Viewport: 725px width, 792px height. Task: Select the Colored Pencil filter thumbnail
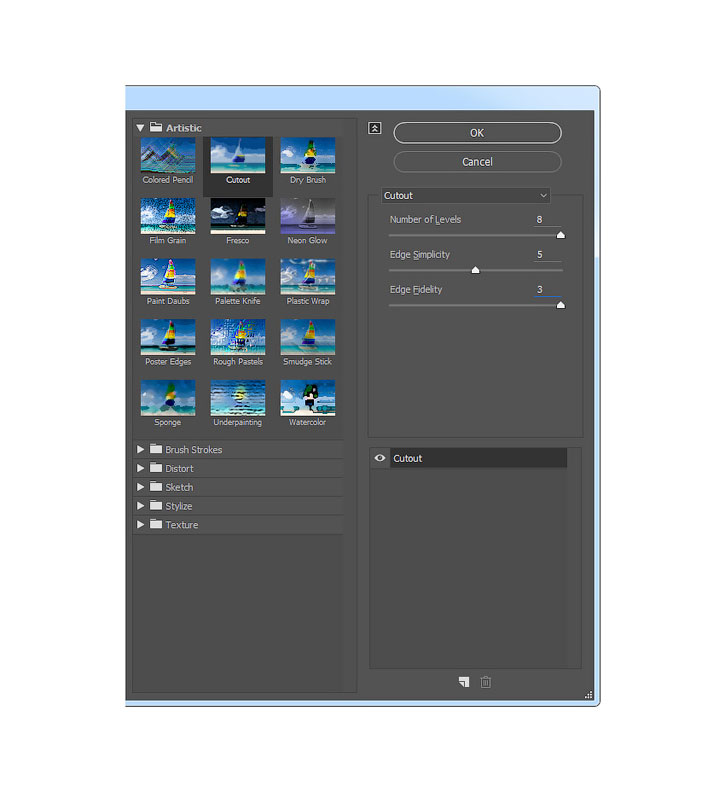[168, 156]
